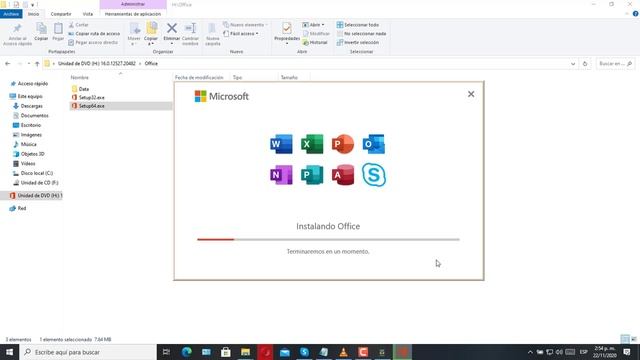Click the Instalando Office progress bar
Image resolution: width=640 pixels, height=360 pixels.
click(x=328, y=240)
